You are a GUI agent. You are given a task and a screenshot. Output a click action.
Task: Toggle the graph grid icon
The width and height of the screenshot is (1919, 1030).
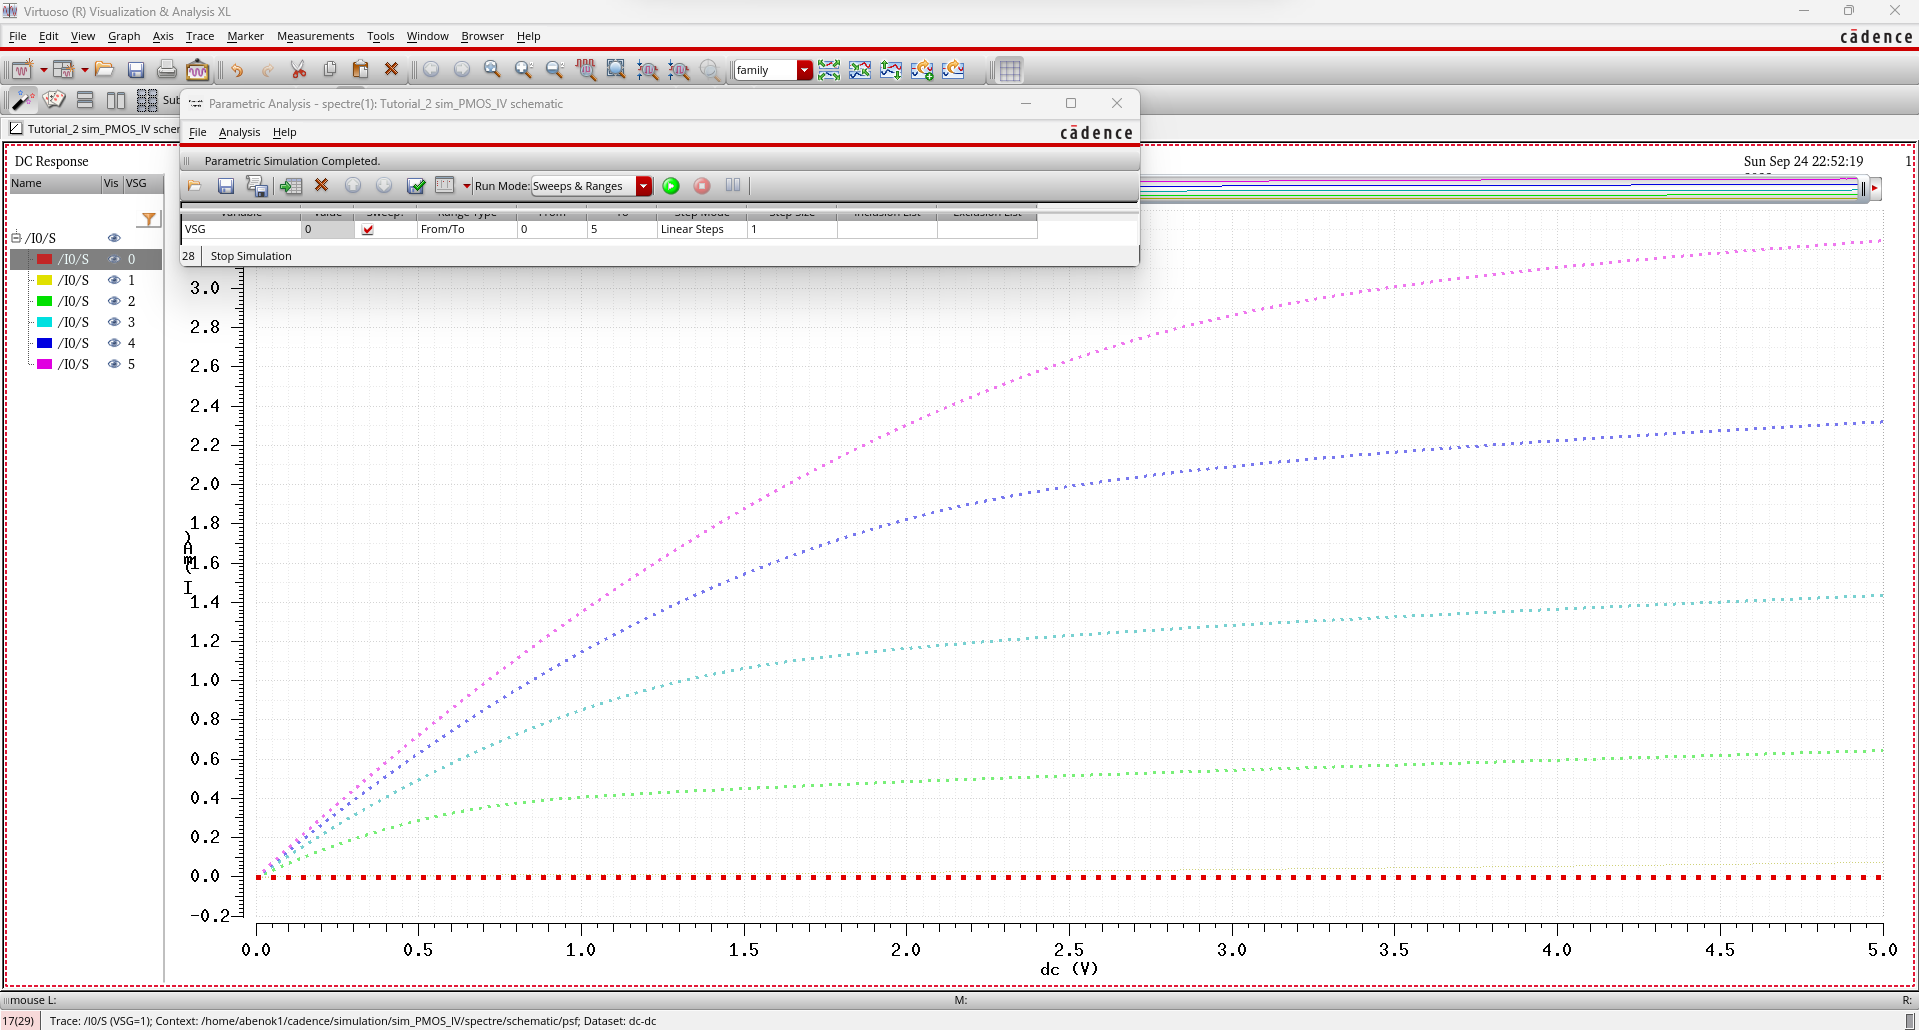[1010, 70]
